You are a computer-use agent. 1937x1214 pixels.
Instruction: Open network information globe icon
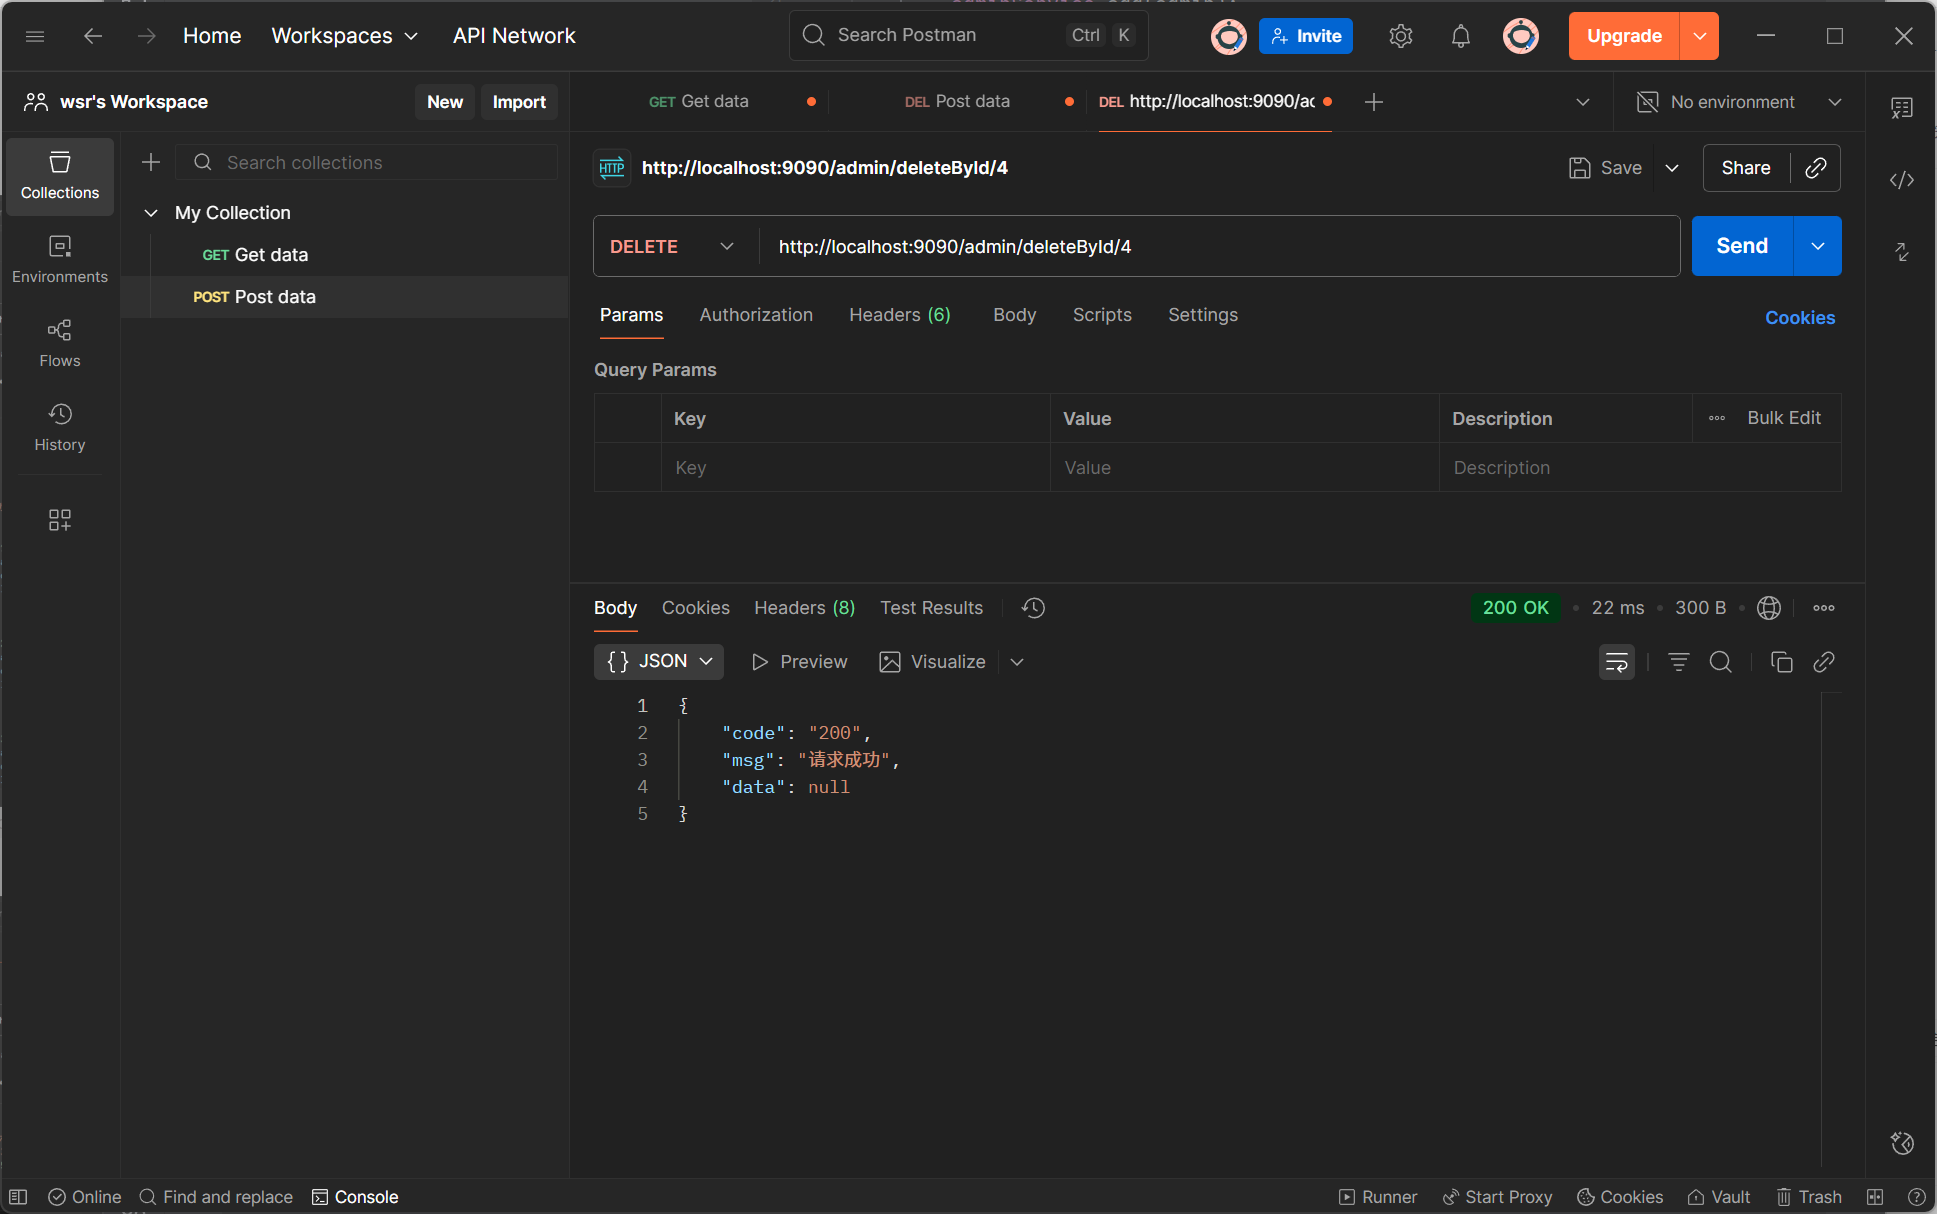click(x=1769, y=608)
